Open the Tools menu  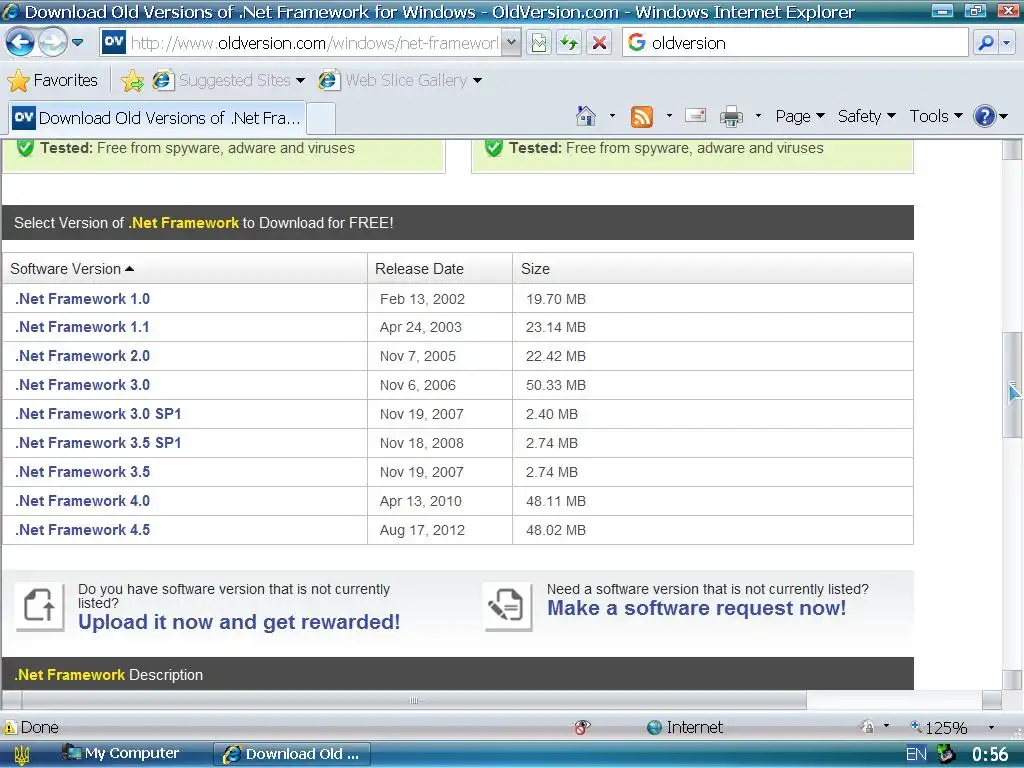[x=936, y=116]
